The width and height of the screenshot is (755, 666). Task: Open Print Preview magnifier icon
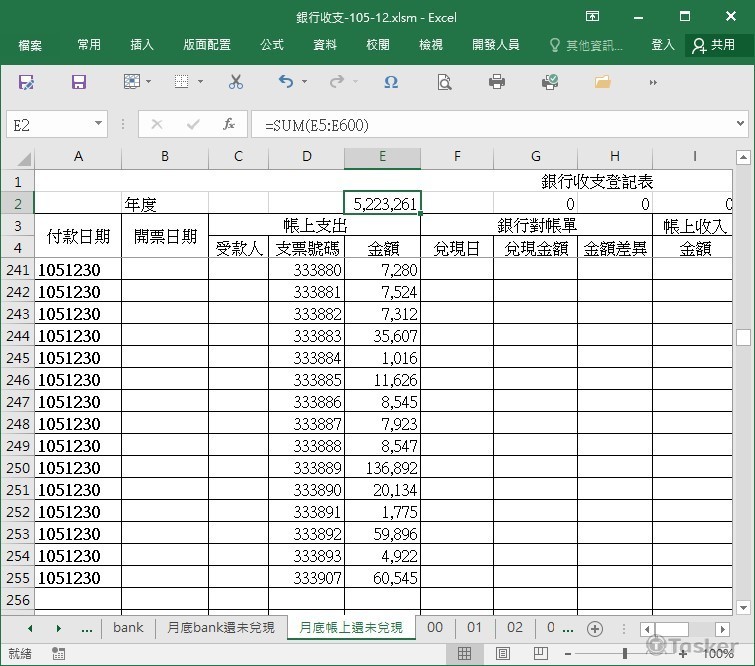(x=444, y=82)
